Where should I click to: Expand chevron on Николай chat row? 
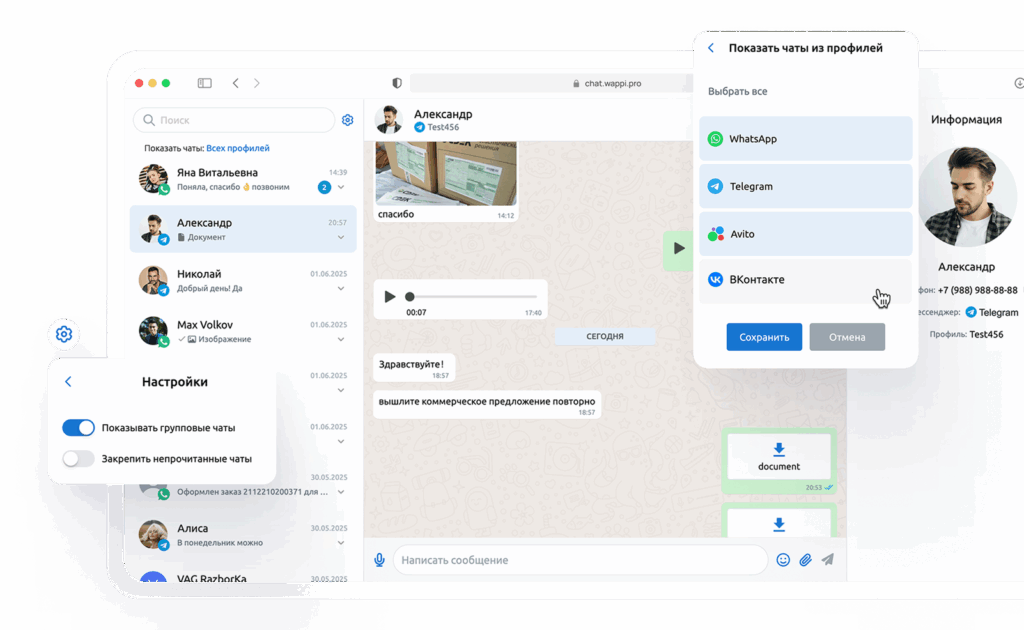341,289
